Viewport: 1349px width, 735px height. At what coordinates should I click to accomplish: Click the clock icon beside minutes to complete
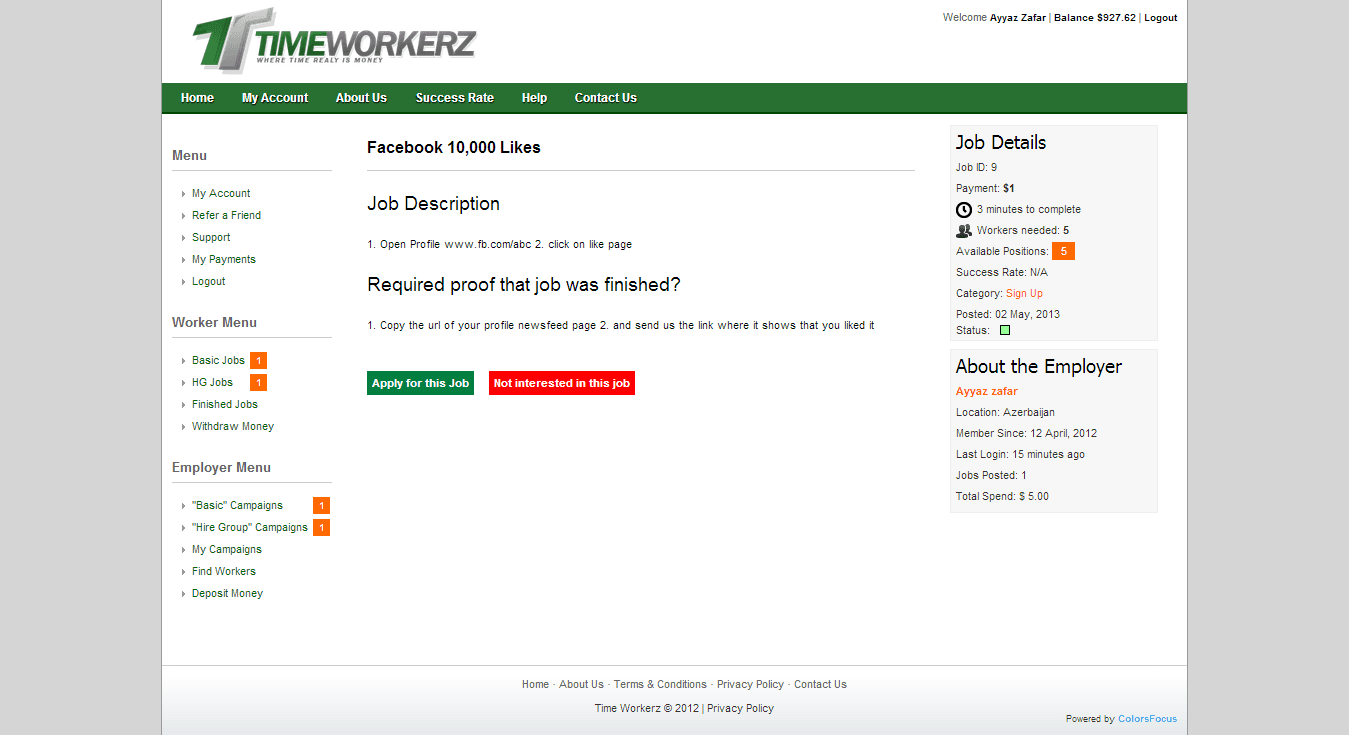point(964,210)
